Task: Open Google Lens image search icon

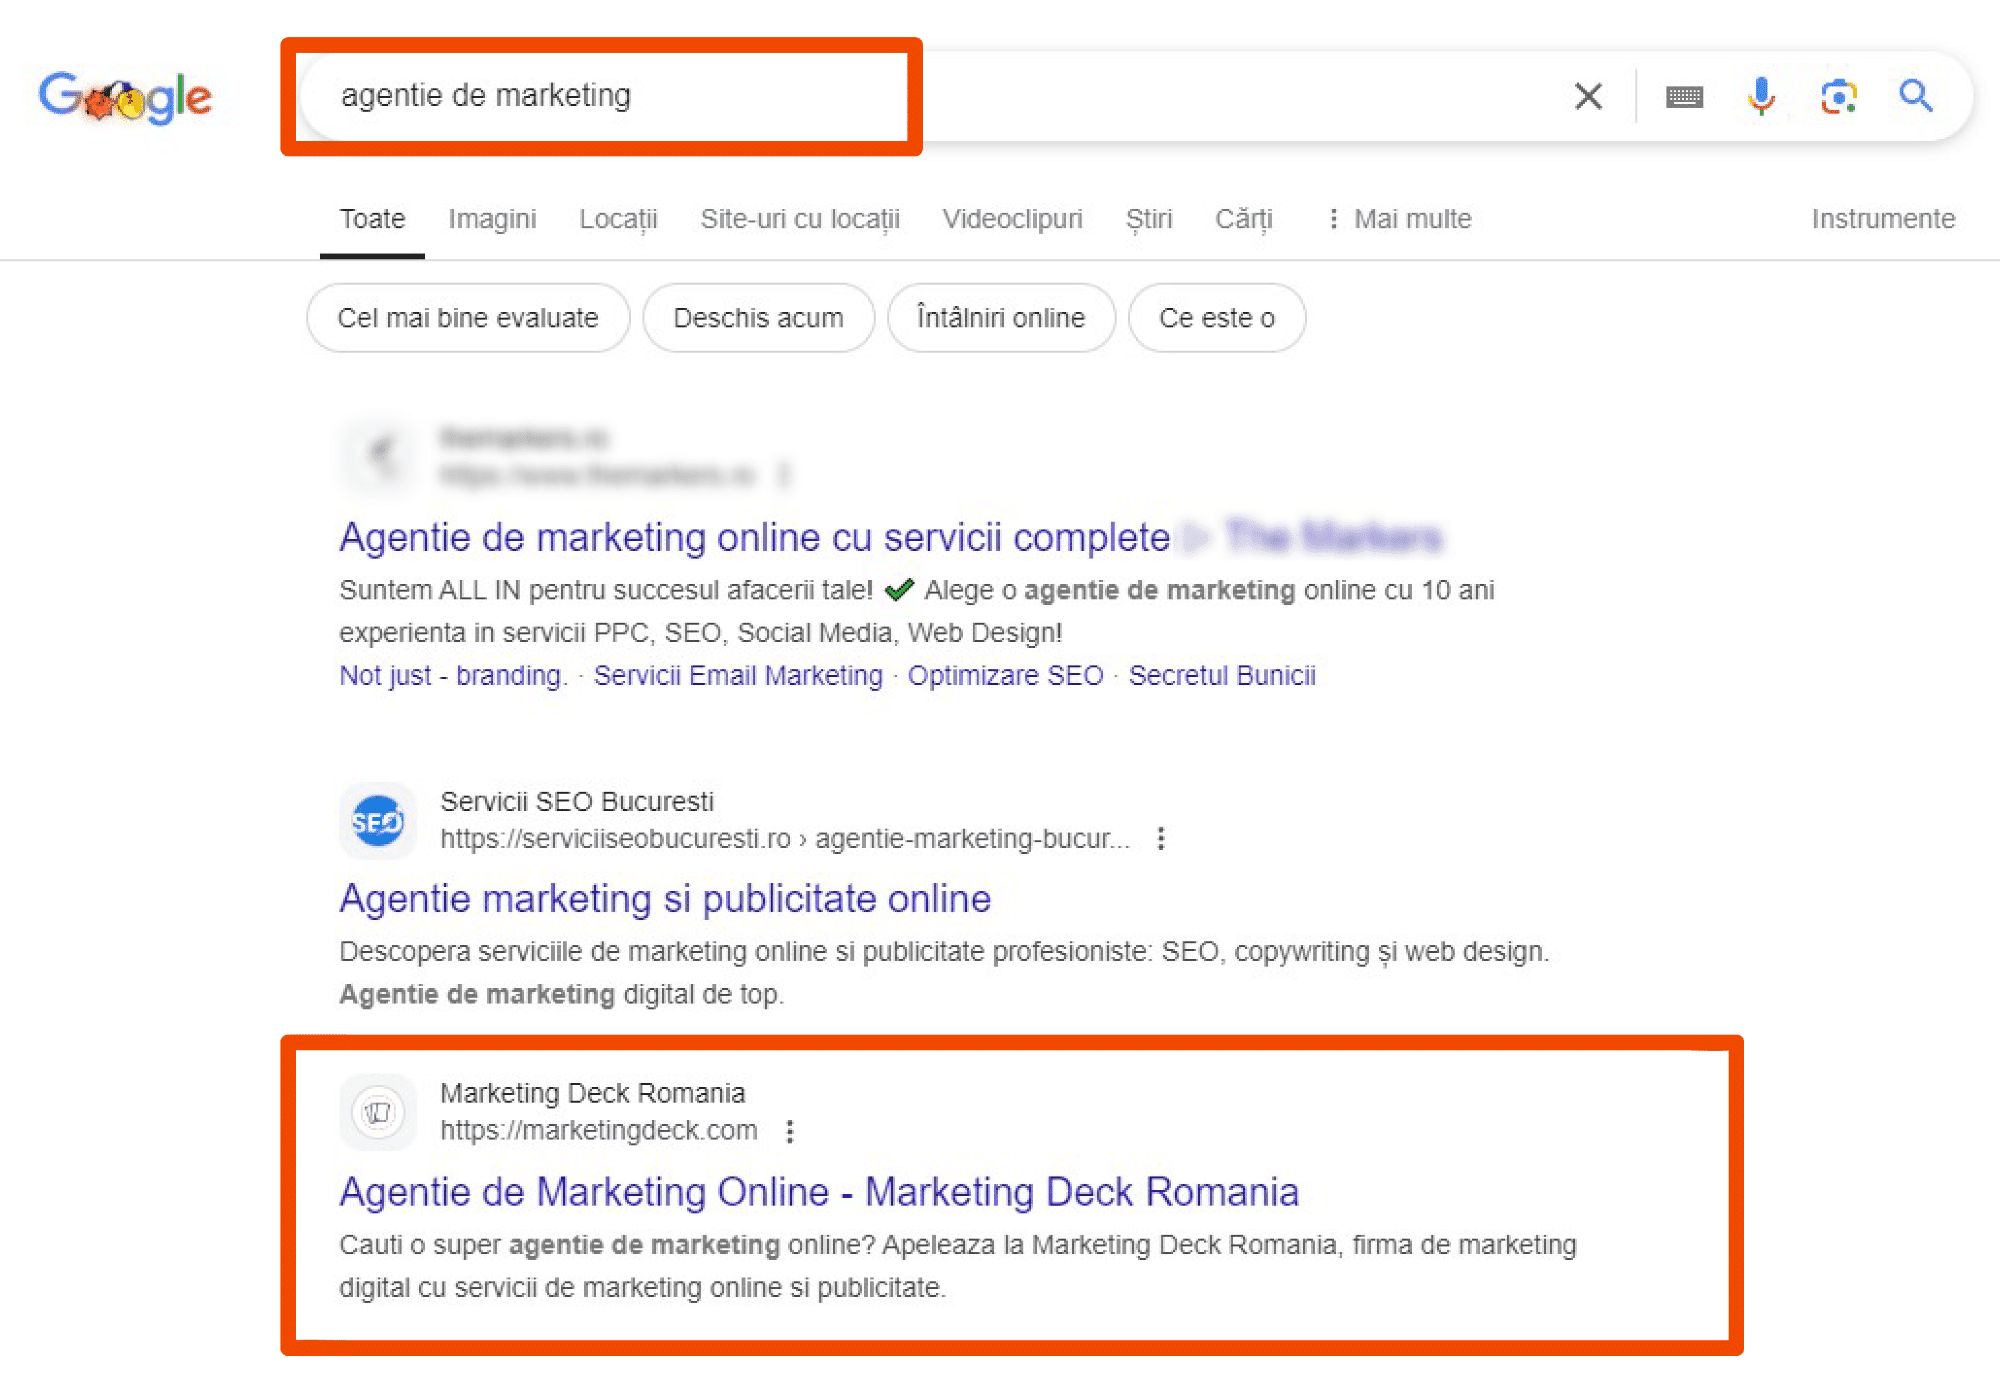Action: click(x=1838, y=96)
